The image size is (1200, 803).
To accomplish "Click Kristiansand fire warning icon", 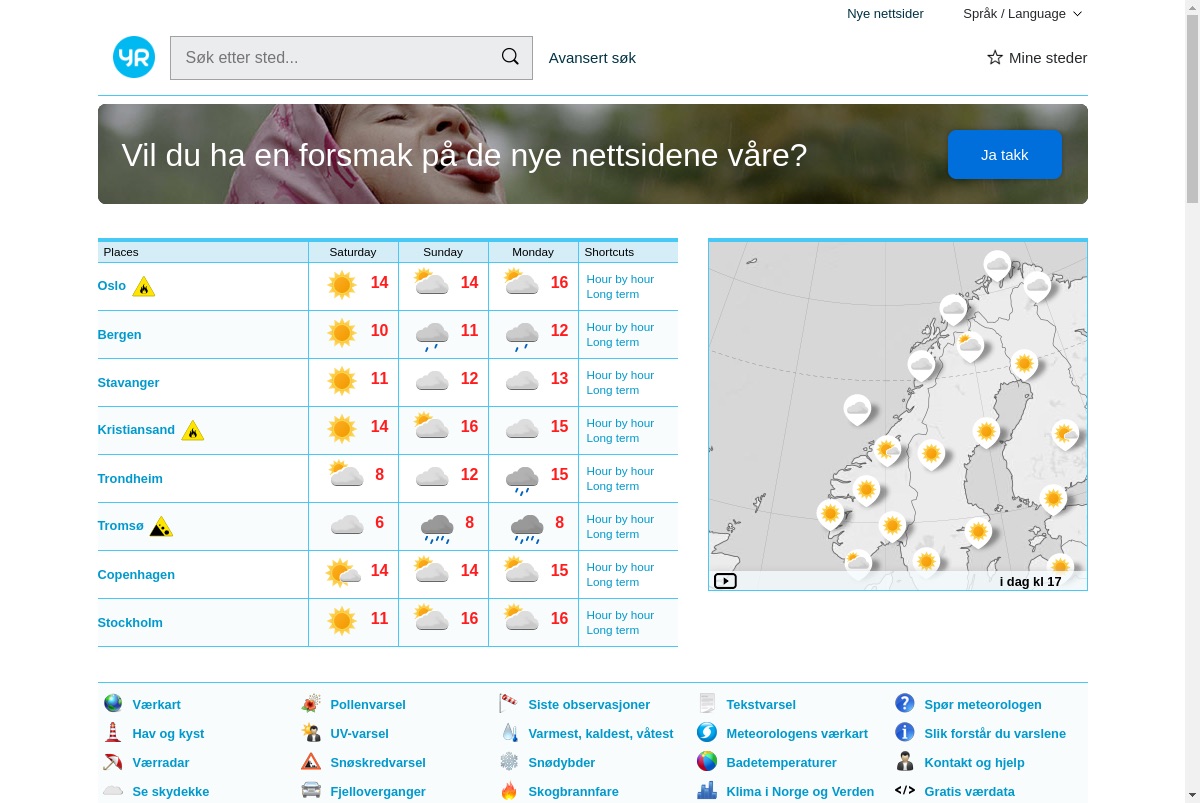I will click(x=193, y=431).
